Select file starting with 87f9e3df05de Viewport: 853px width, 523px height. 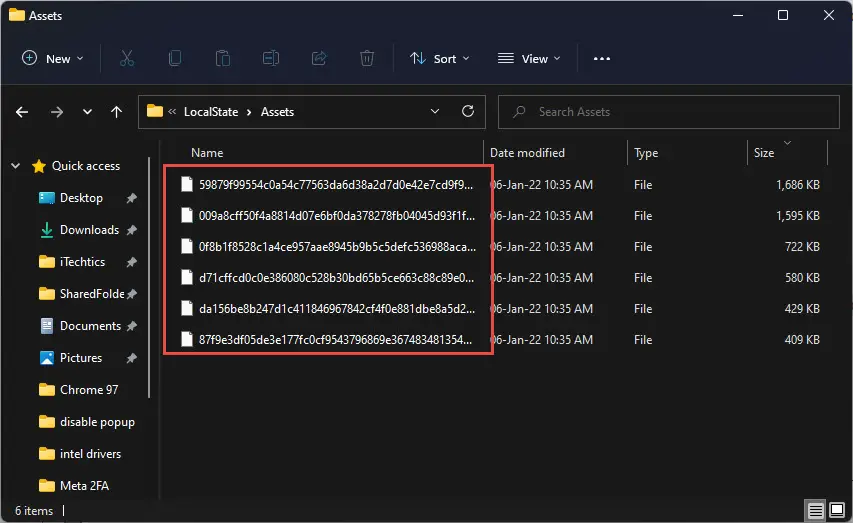pos(335,340)
